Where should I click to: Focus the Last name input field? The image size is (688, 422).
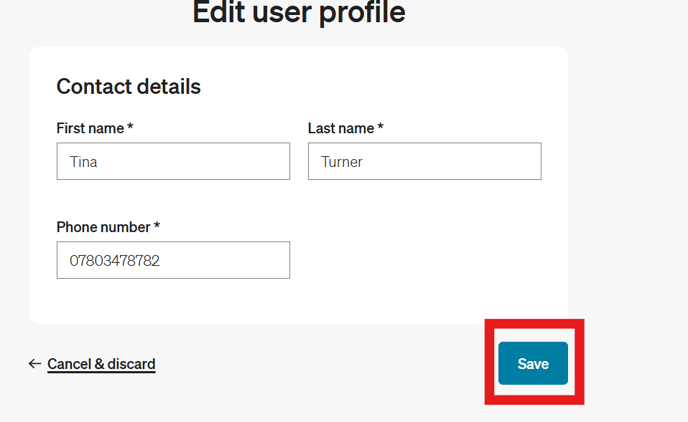[x=424, y=161]
